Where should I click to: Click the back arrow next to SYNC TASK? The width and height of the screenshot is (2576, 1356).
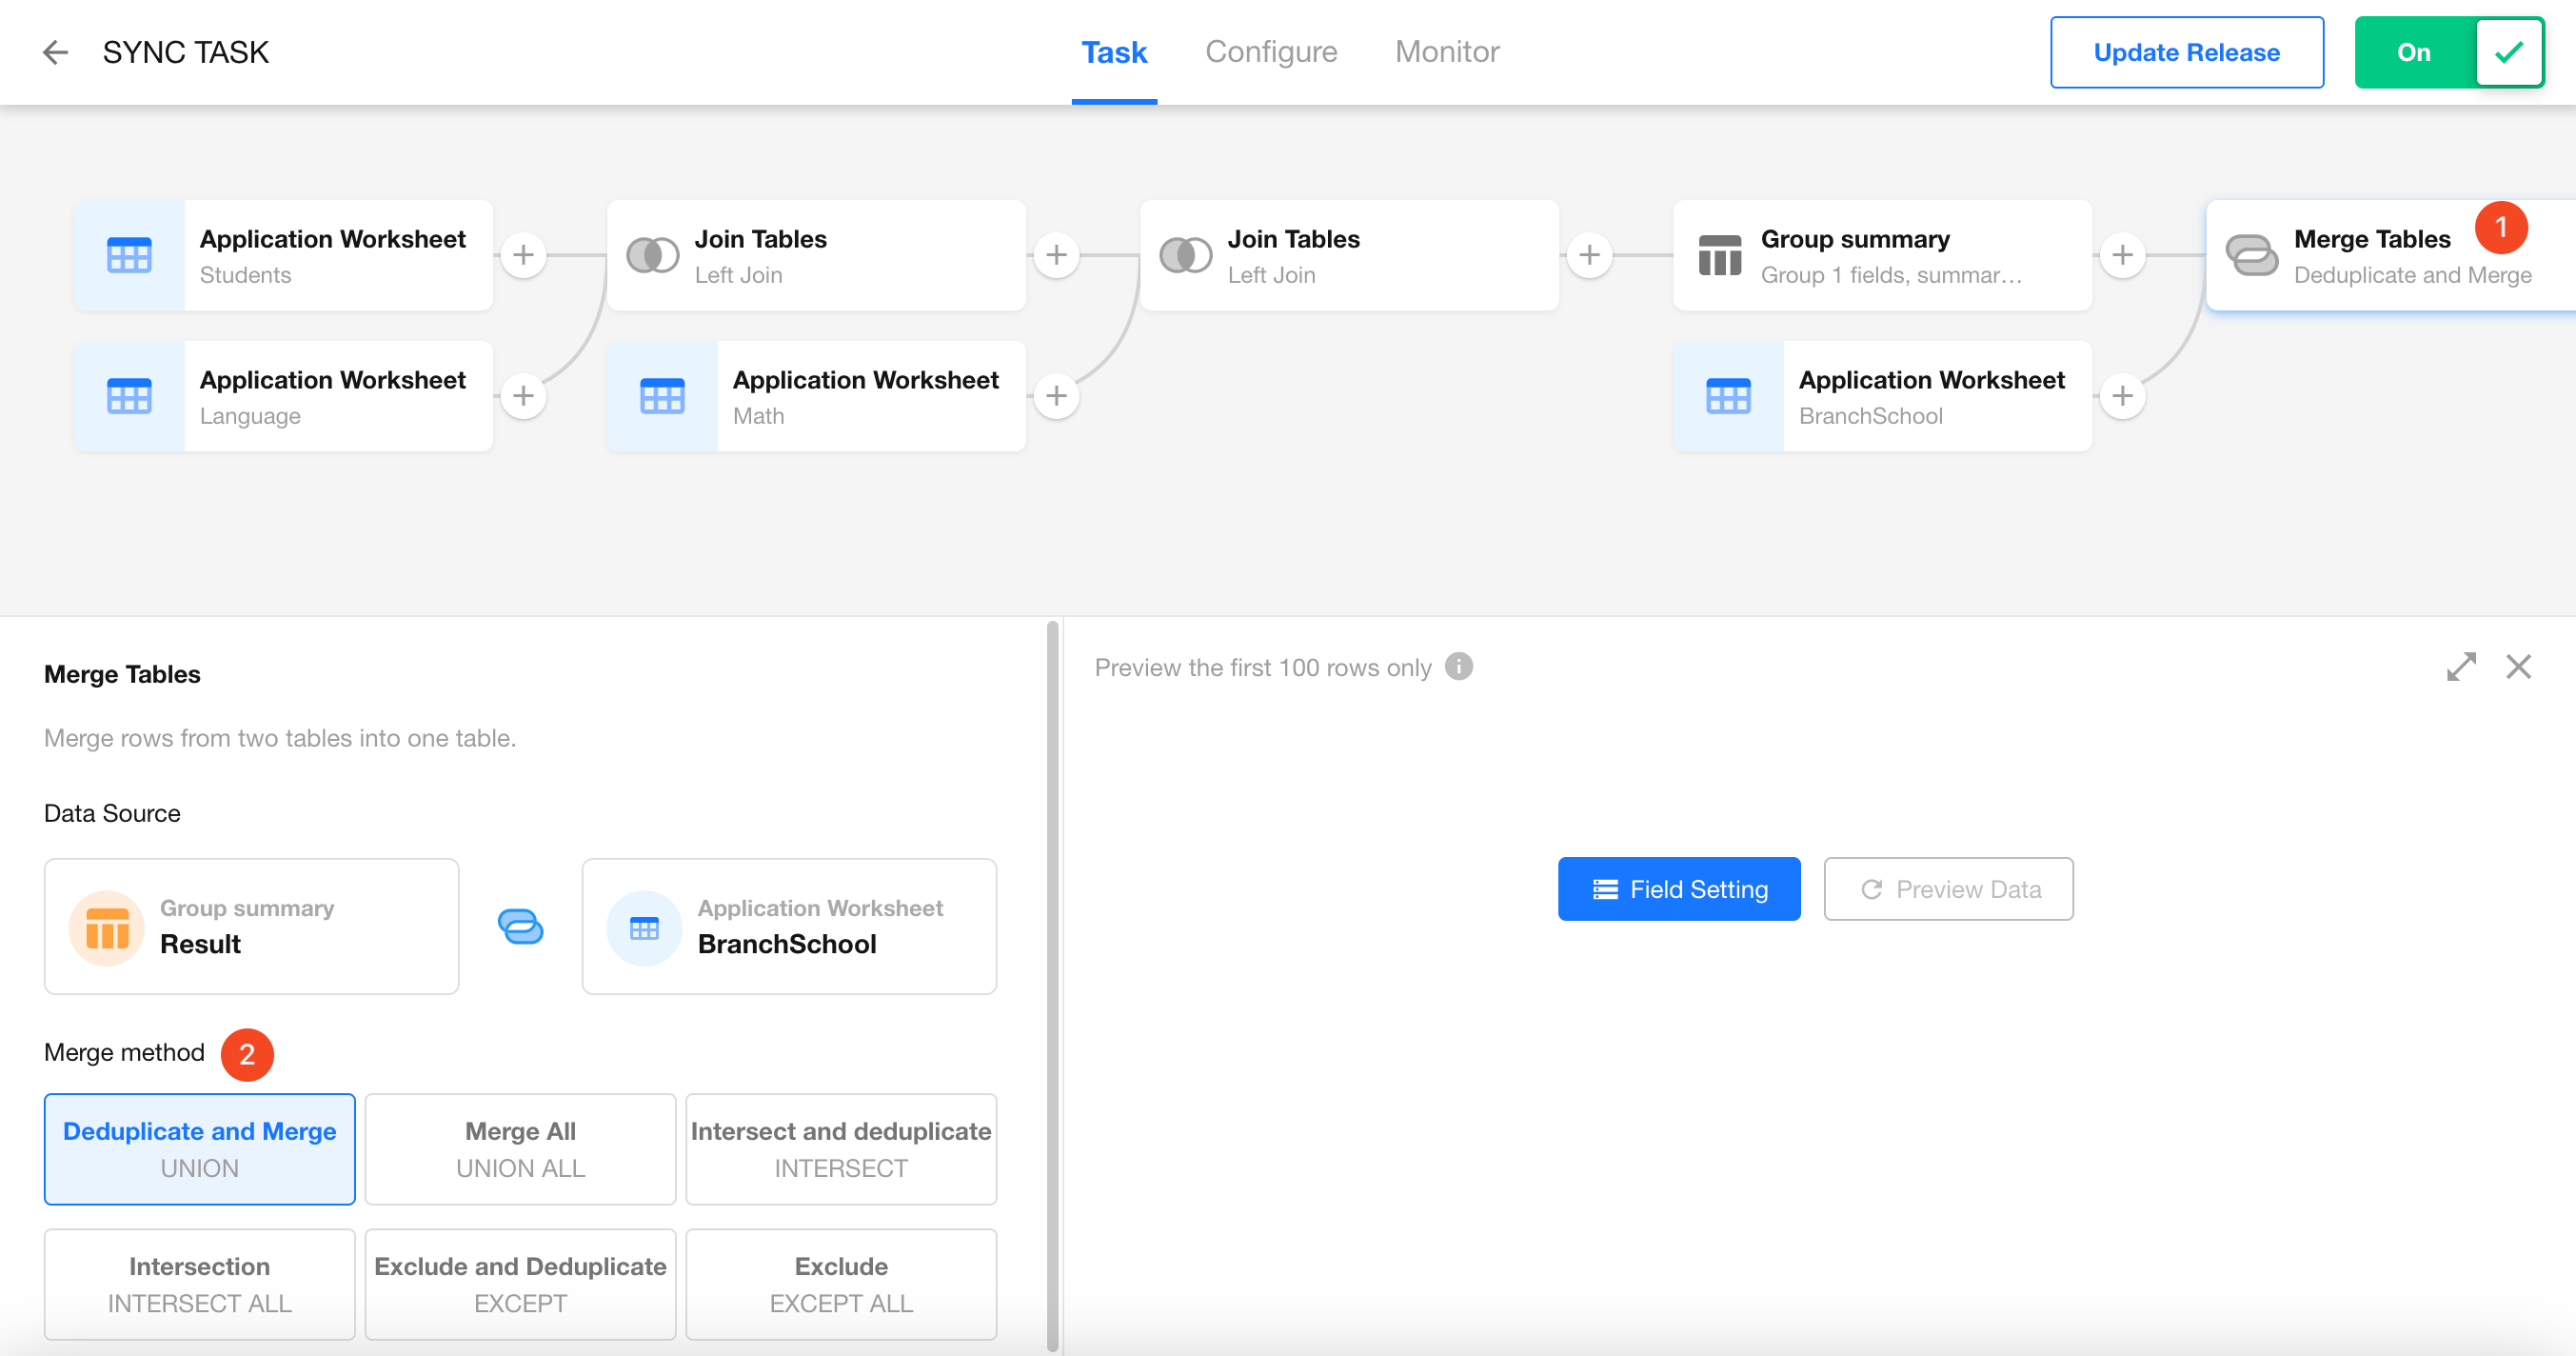pyautogui.click(x=55, y=52)
